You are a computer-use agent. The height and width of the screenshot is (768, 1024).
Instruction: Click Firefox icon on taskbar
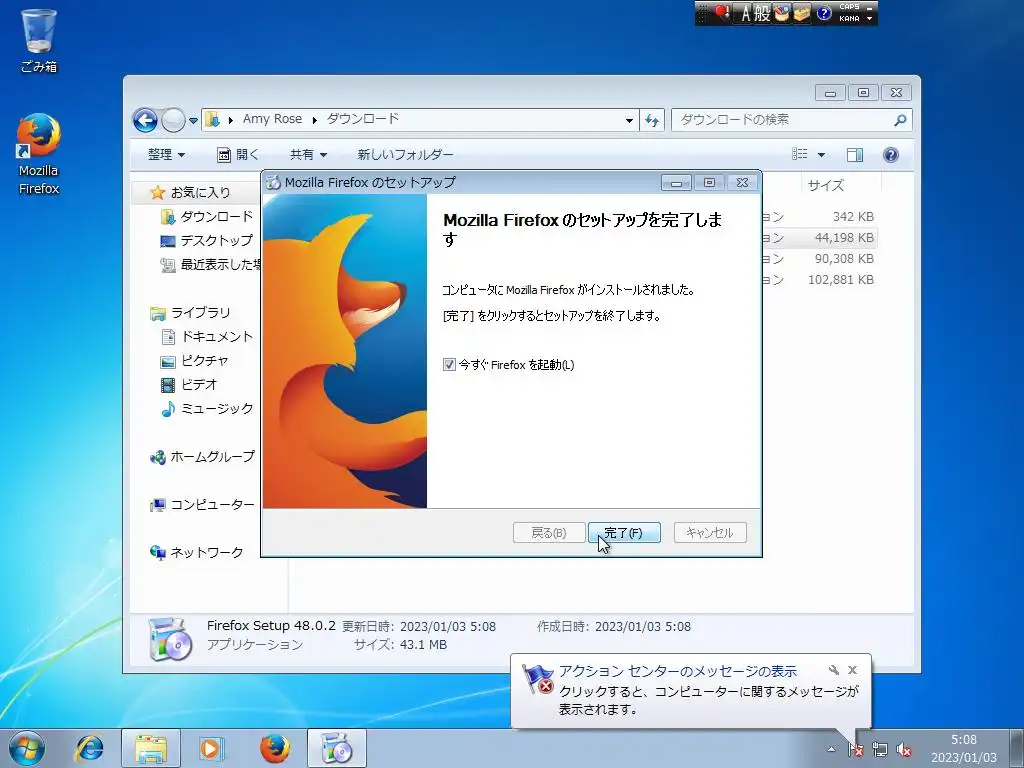point(275,748)
